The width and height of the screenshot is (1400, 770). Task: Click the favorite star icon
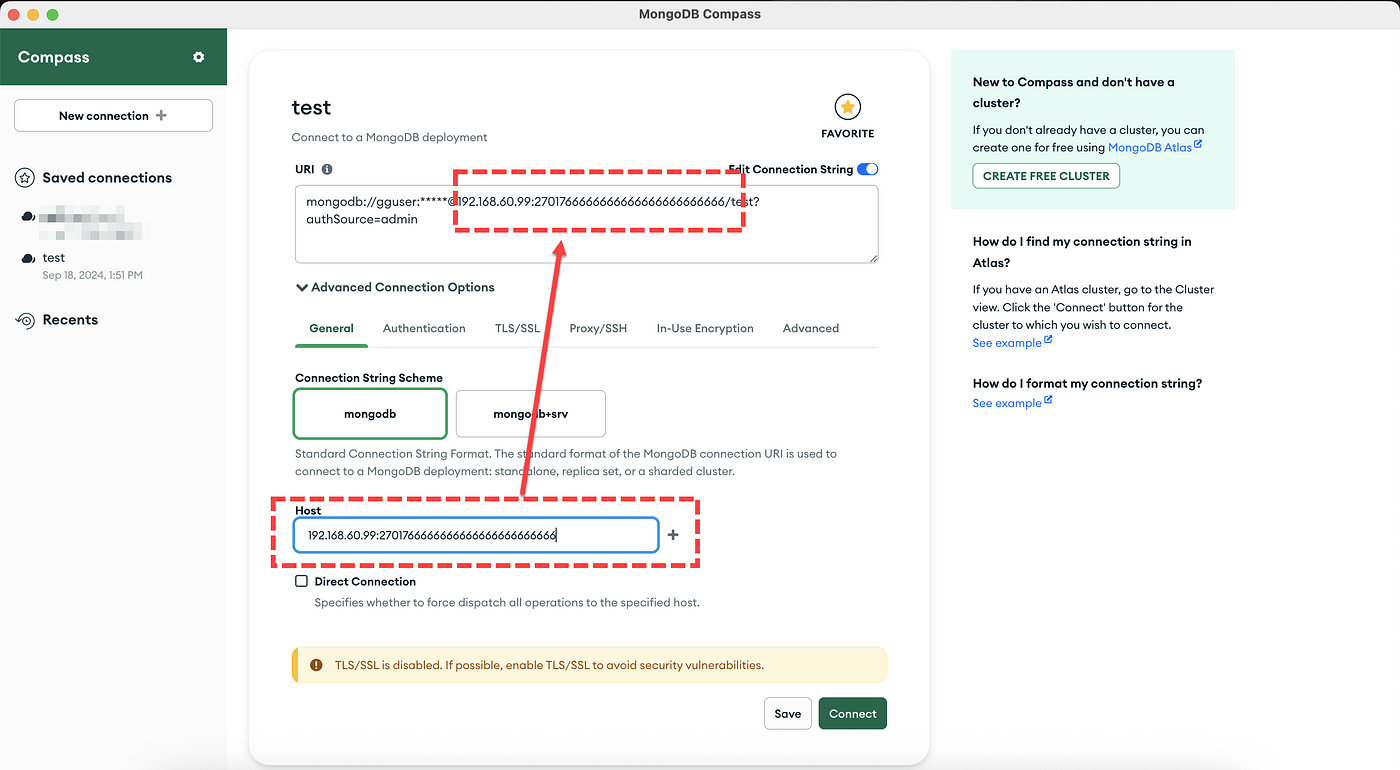pos(847,107)
